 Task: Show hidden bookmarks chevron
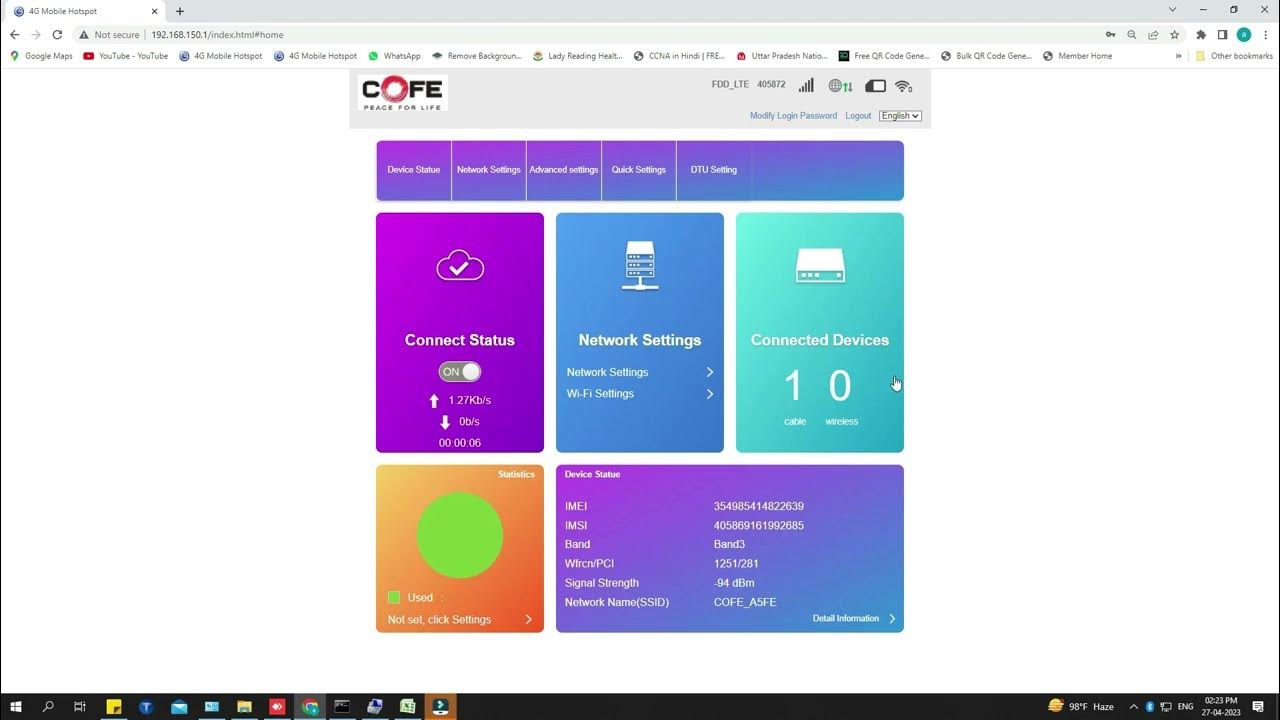click(1178, 56)
